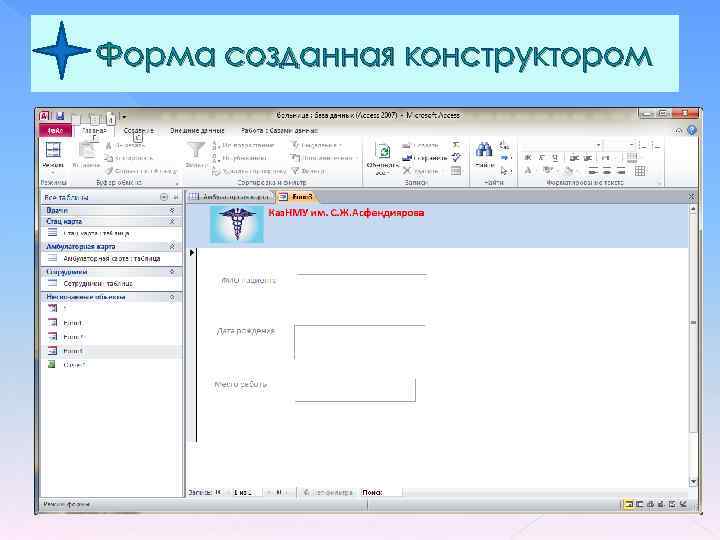Click the background fill color icon
Viewport: 720px width, 540px height.
568,171
